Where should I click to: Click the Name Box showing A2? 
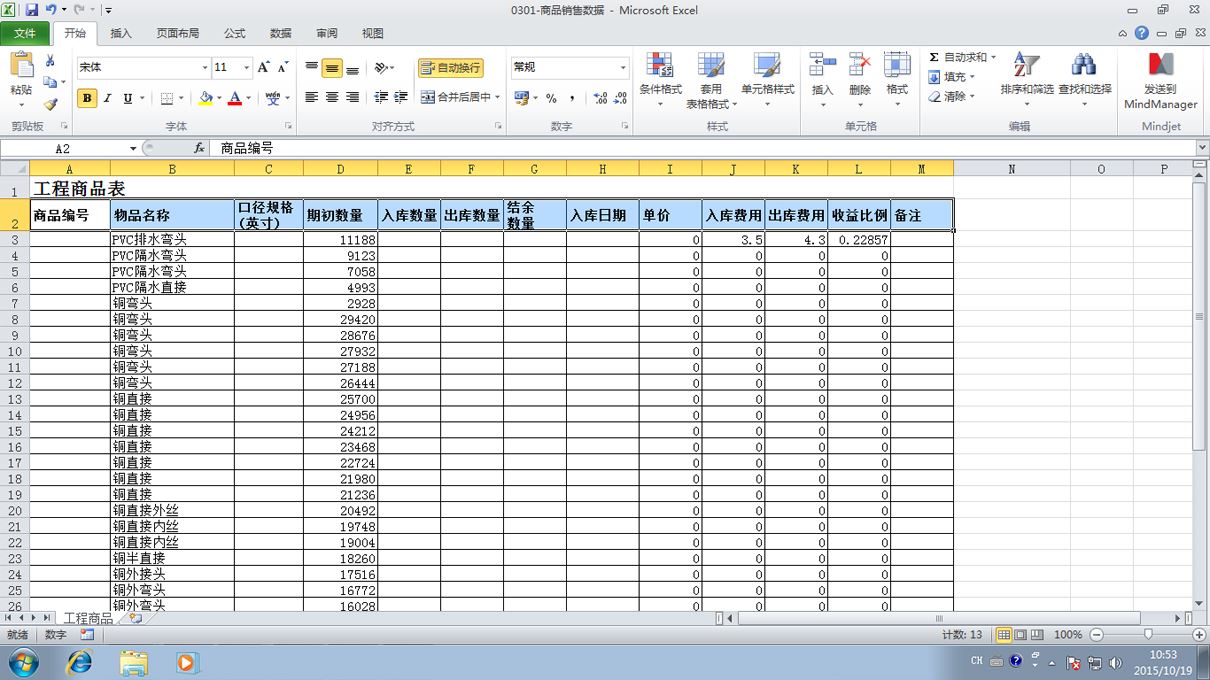64,148
